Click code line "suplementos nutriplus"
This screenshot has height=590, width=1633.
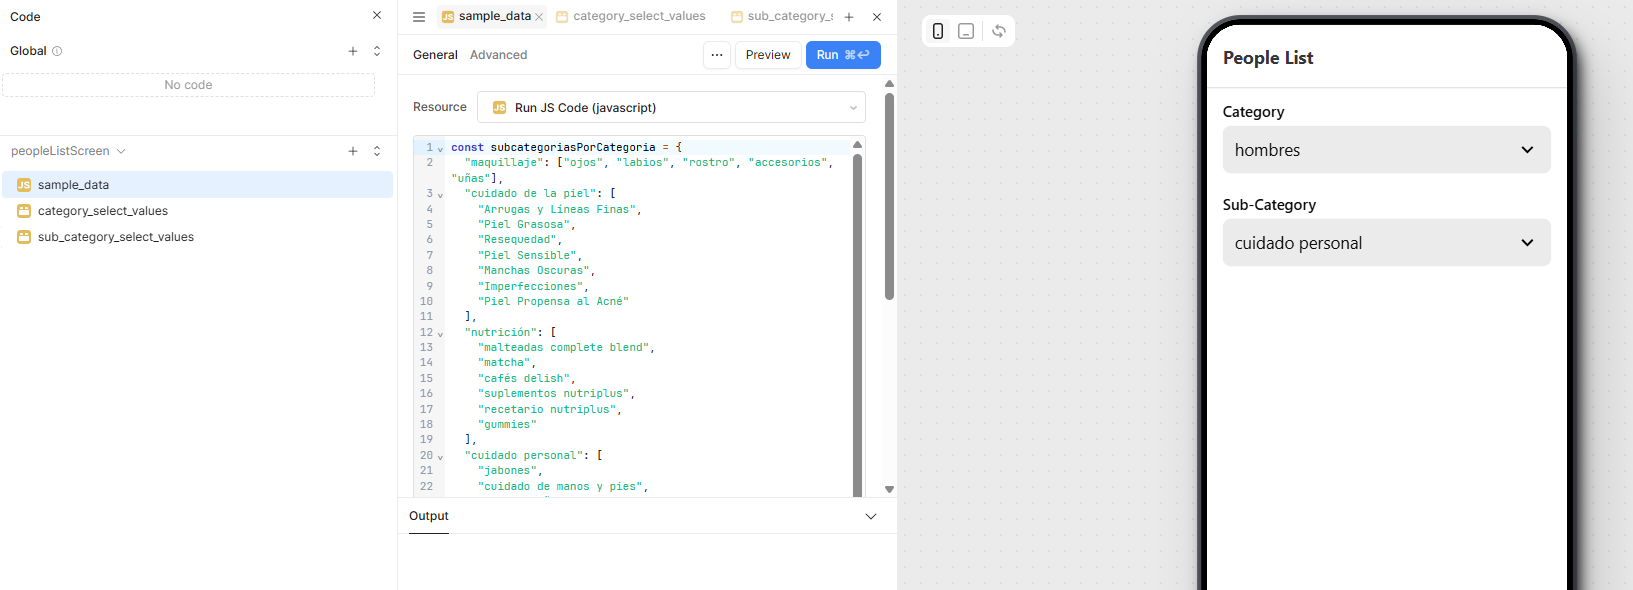click(556, 394)
